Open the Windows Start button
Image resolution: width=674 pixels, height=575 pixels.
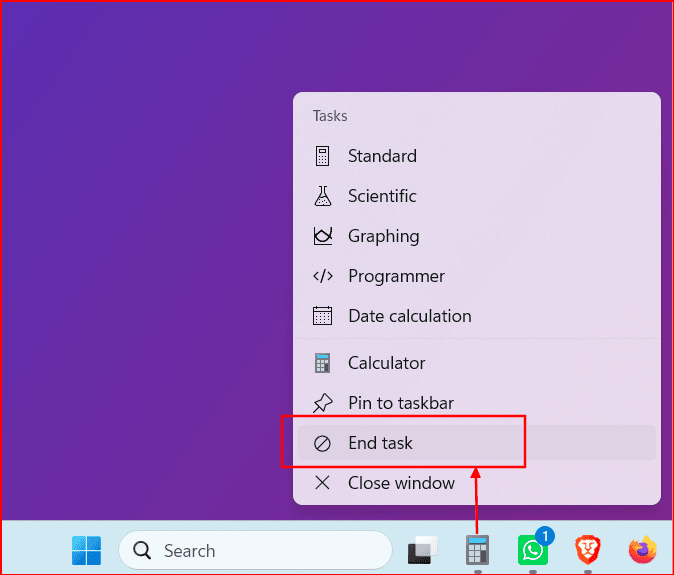tap(86, 551)
